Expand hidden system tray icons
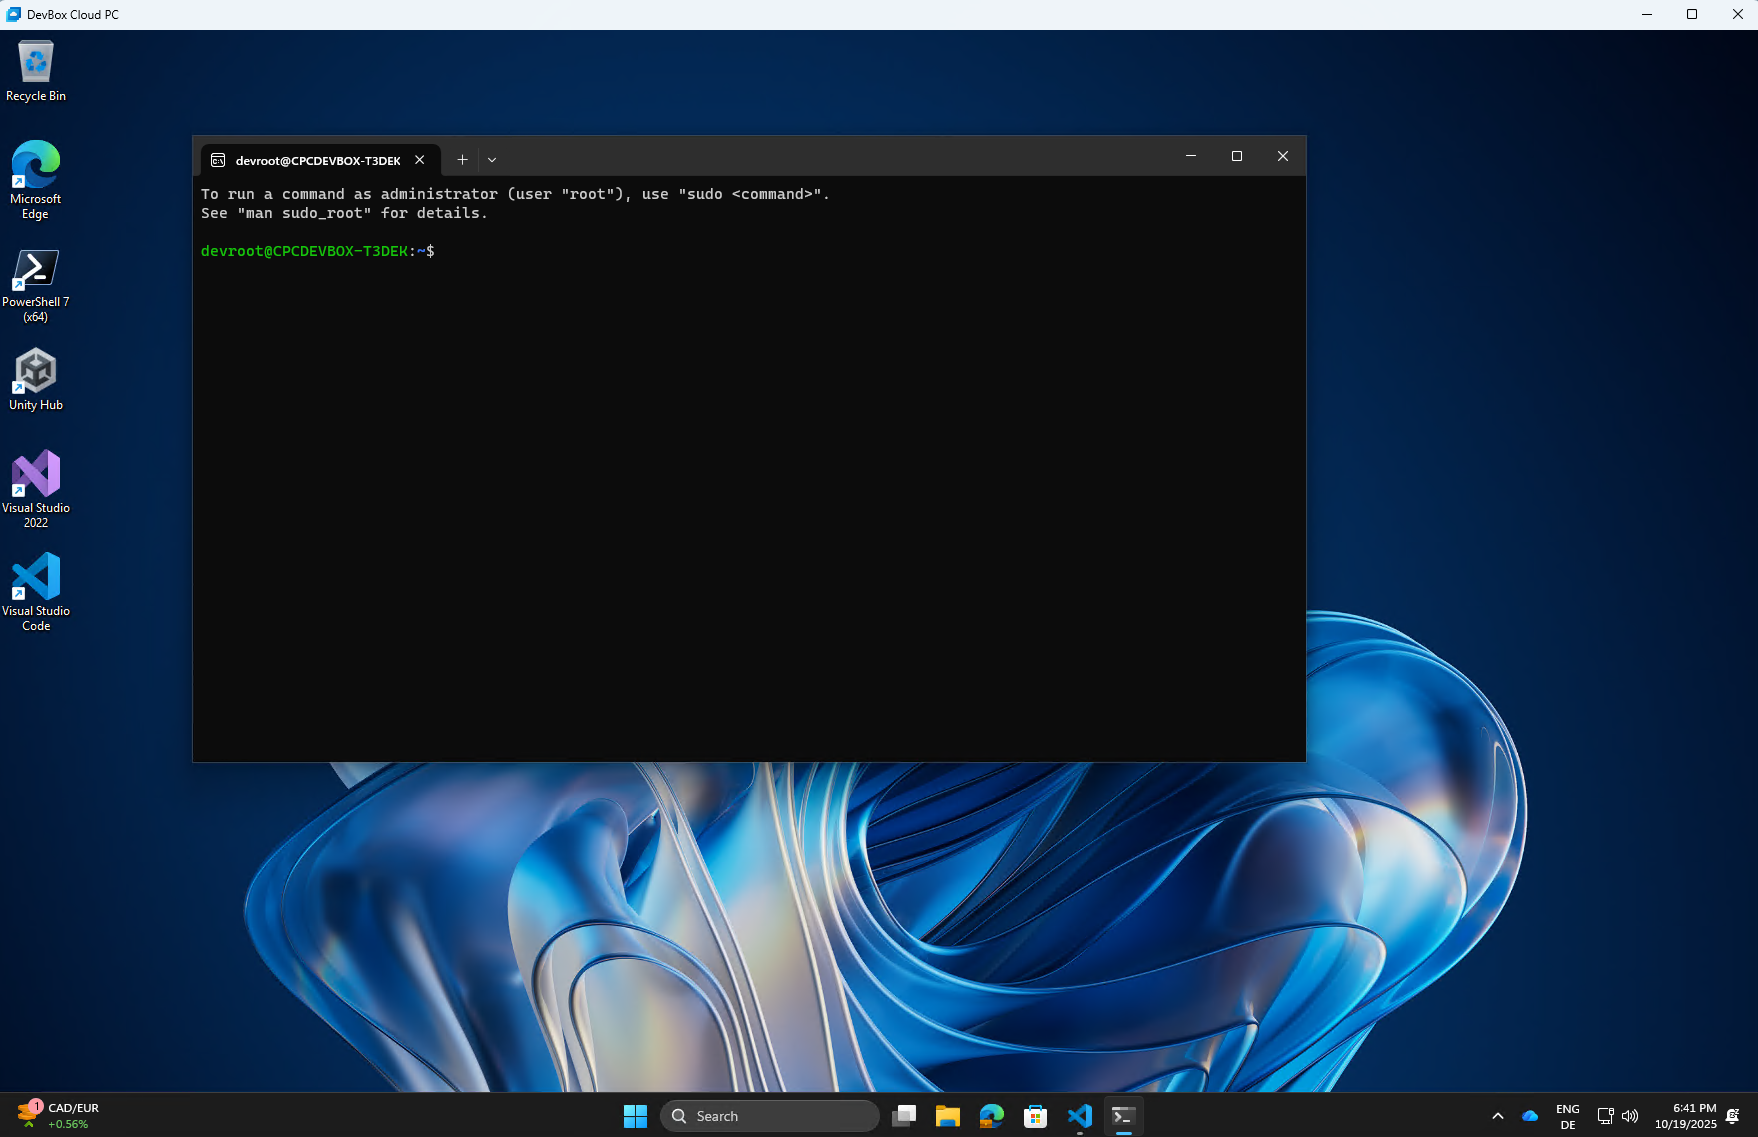The width and height of the screenshot is (1758, 1137). pos(1498,1115)
